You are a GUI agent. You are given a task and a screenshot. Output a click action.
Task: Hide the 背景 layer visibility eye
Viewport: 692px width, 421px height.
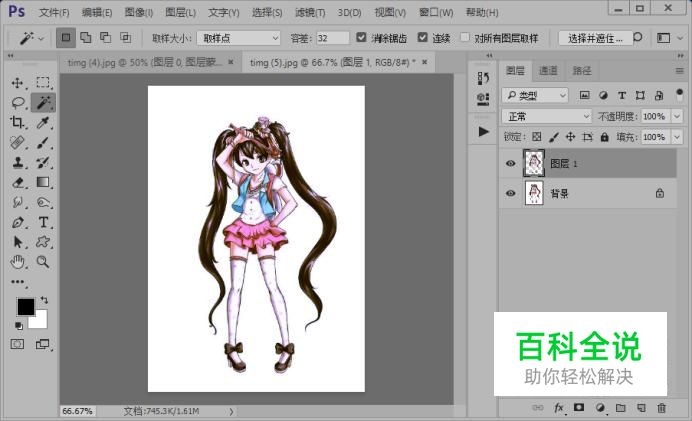click(511, 193)
